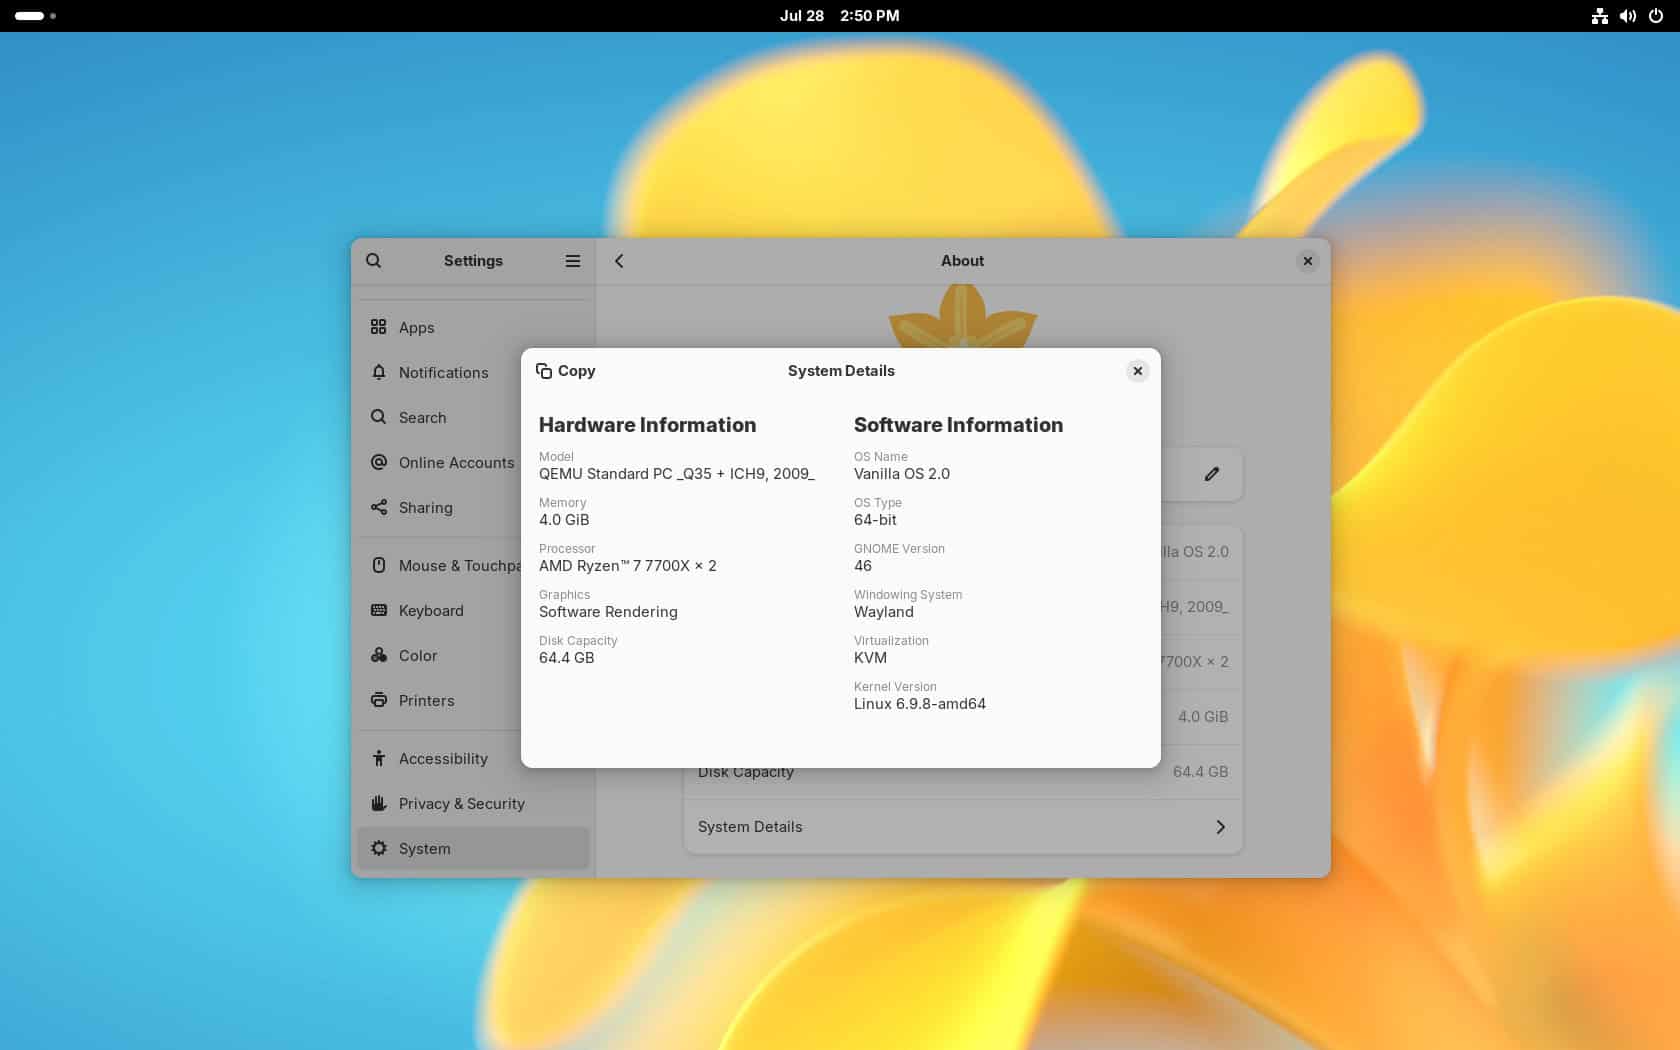Open Printers settings
1680x1050 pixels.
point(426,700)
